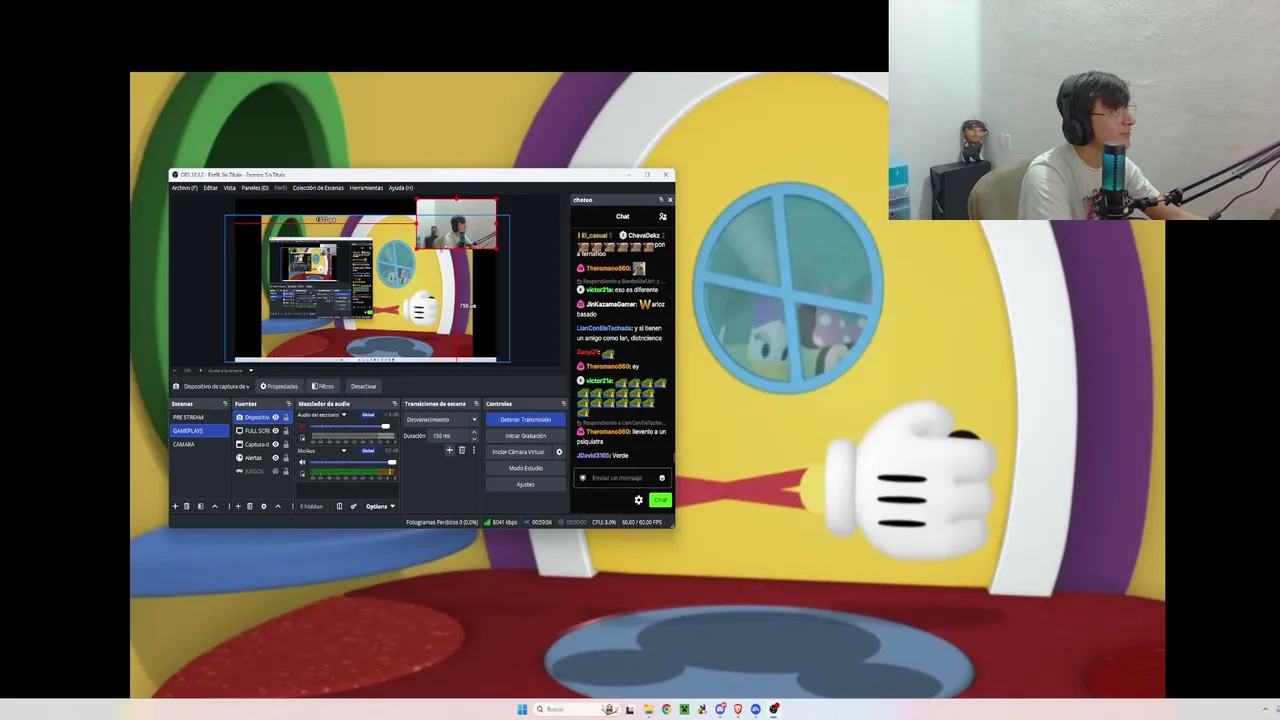Viewport: 1280px width, 720px height.
Task: Mute Mic/Aux speaker icon
Action: [302, 462]
